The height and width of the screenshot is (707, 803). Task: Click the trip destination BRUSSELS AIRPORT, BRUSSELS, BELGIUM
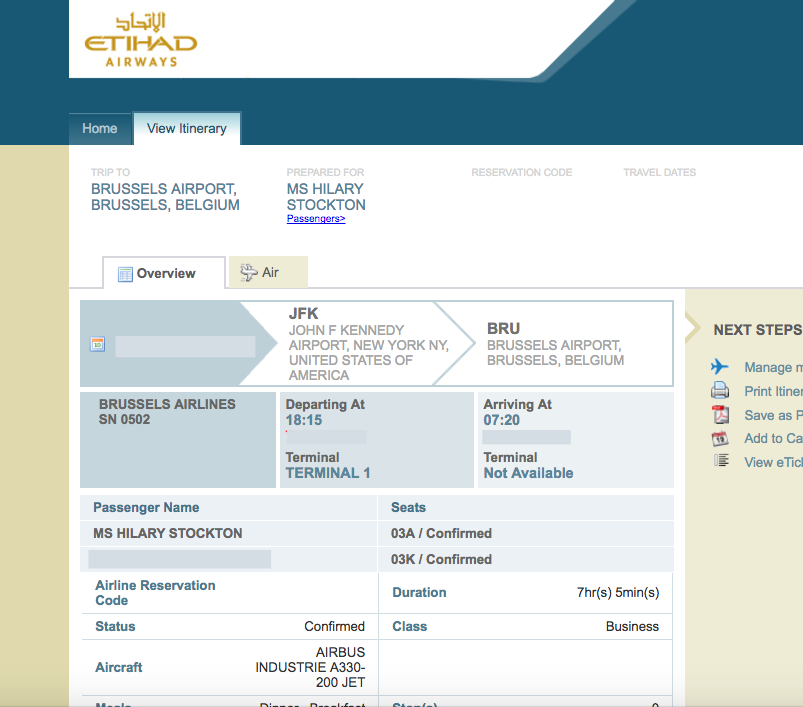165,197
